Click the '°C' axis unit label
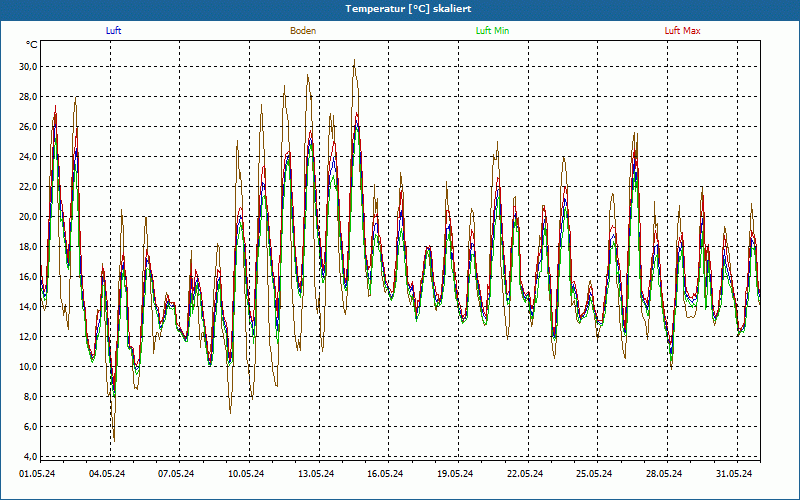This screenshot has width=800, height=500. pyautogui.click(x=32, y=45)
